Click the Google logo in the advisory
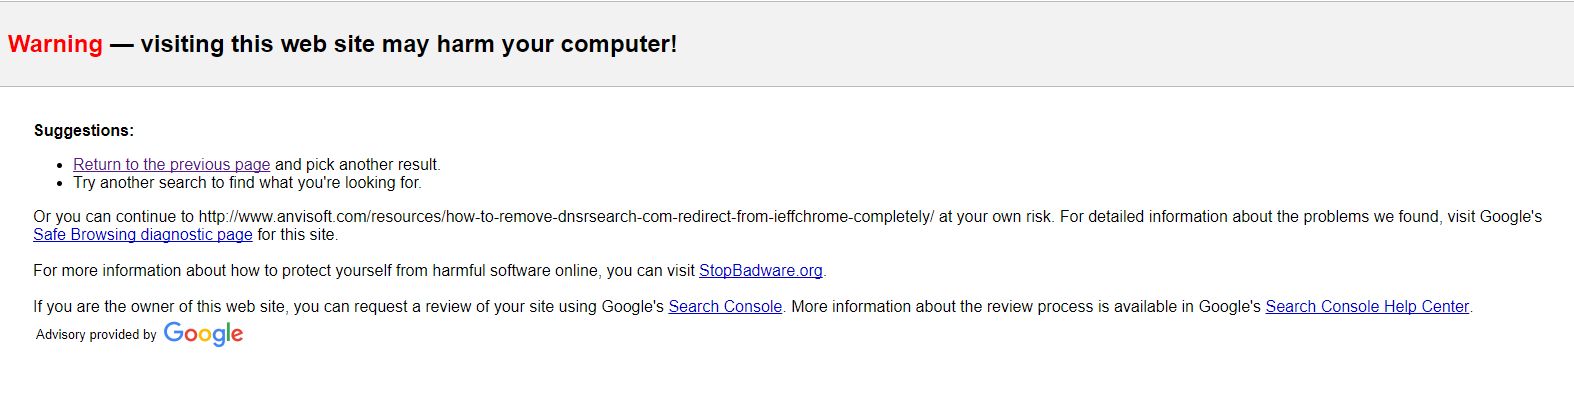 203,334
